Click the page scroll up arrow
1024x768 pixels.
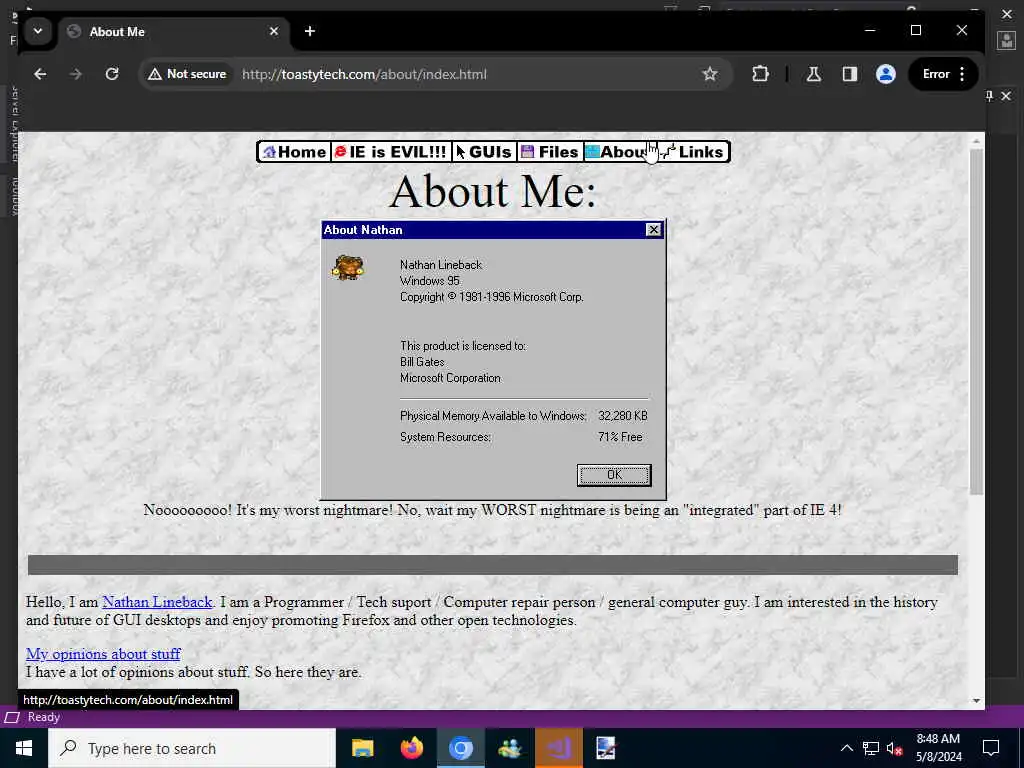[976, 141]
